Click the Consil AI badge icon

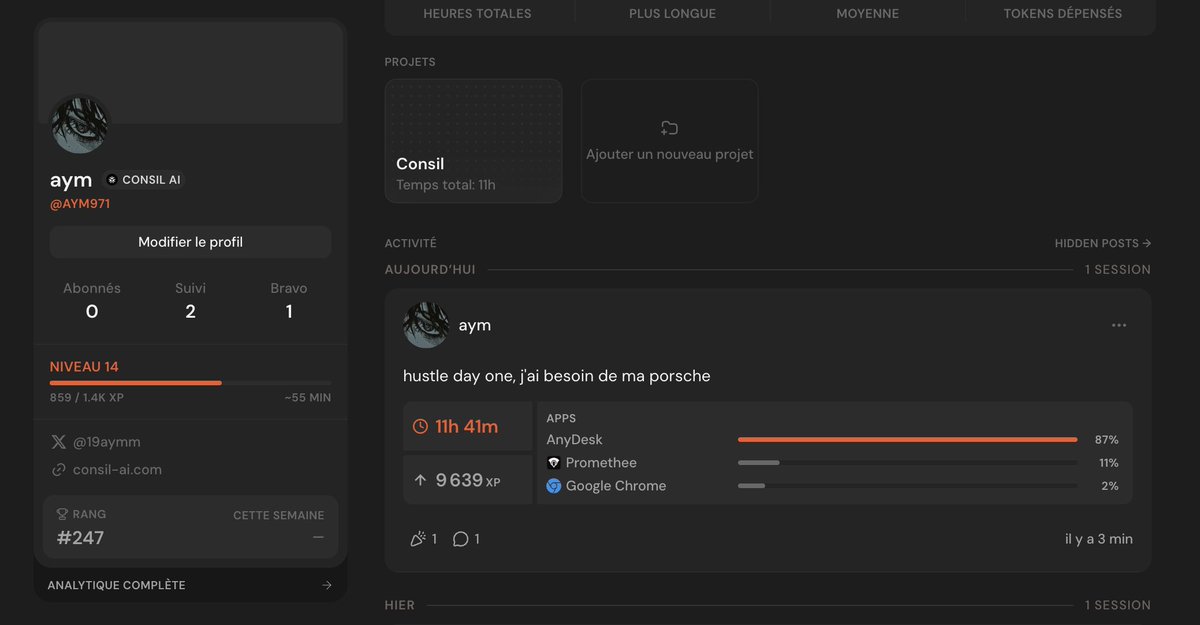pos(112,180)
